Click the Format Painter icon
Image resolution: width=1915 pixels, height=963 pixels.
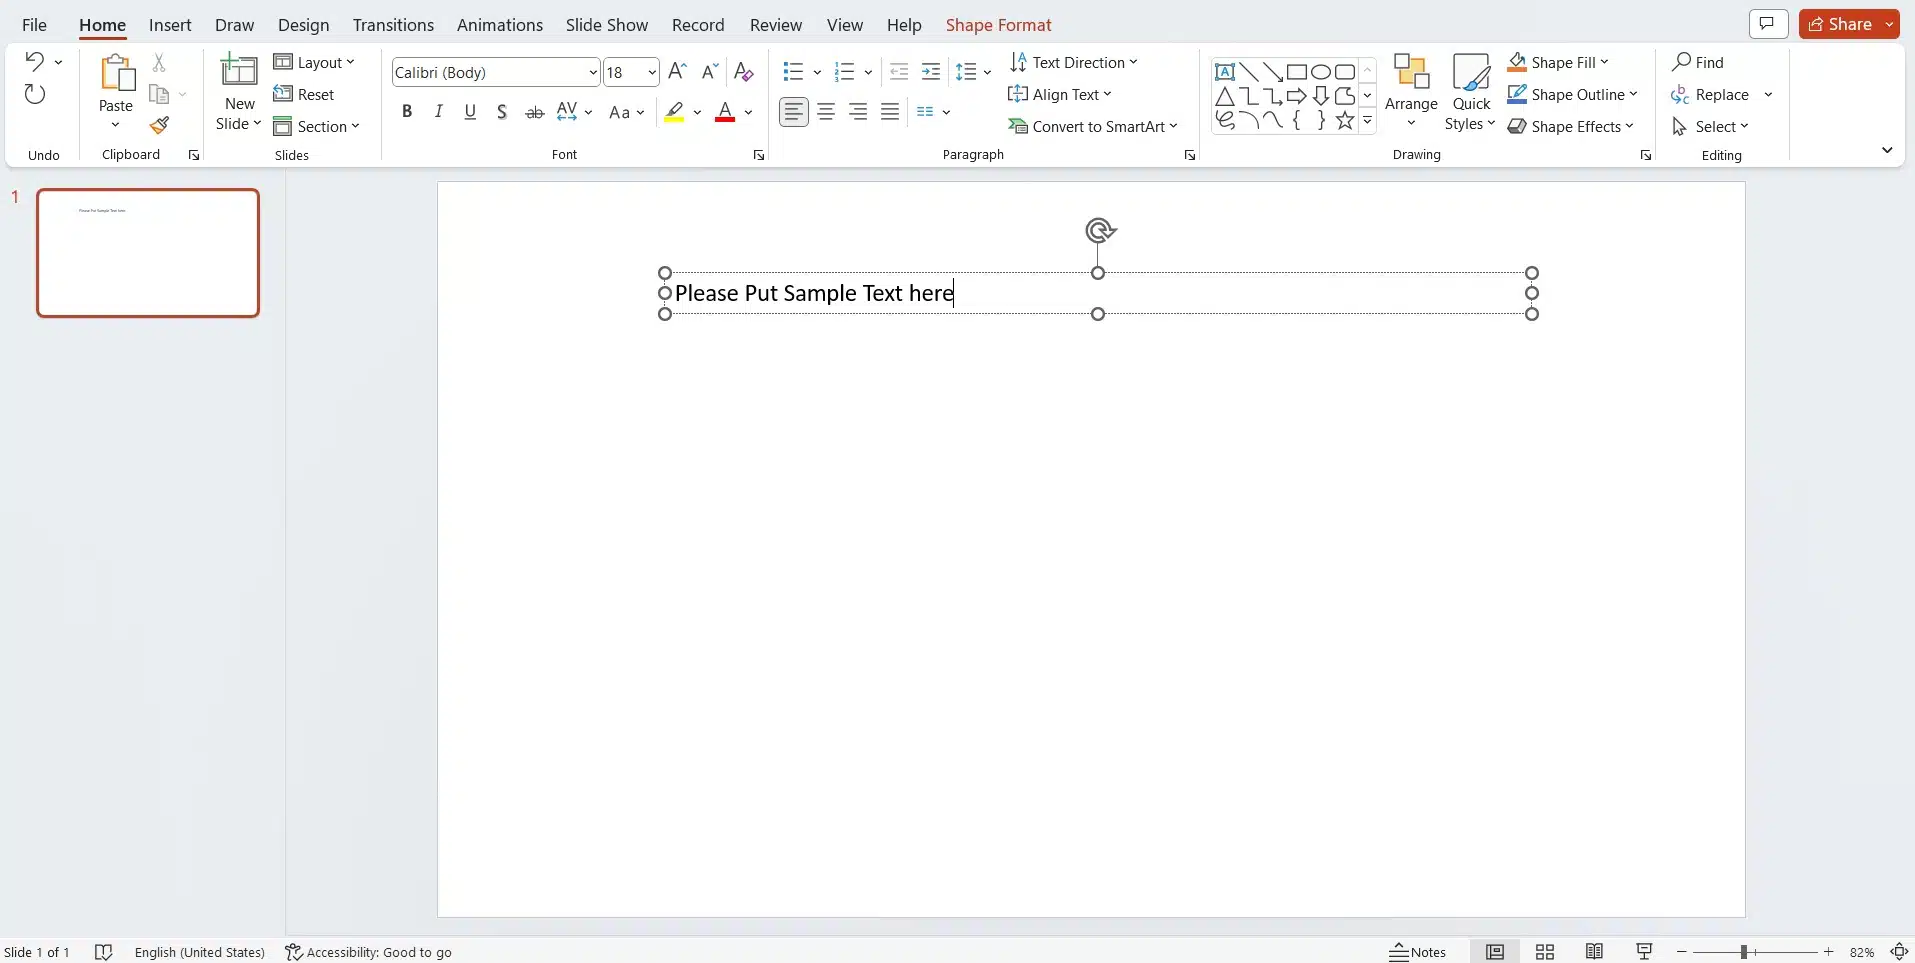(x=159, y=126)
